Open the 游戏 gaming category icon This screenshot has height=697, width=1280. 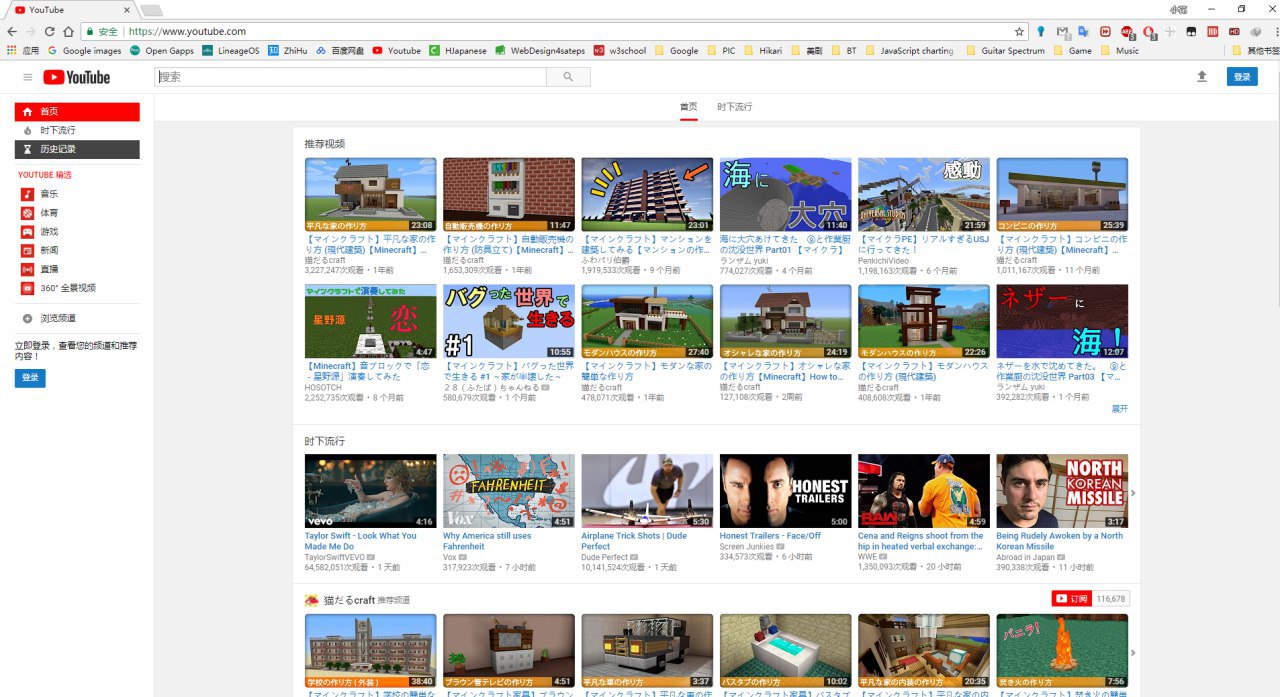click(x=28, y=232)
